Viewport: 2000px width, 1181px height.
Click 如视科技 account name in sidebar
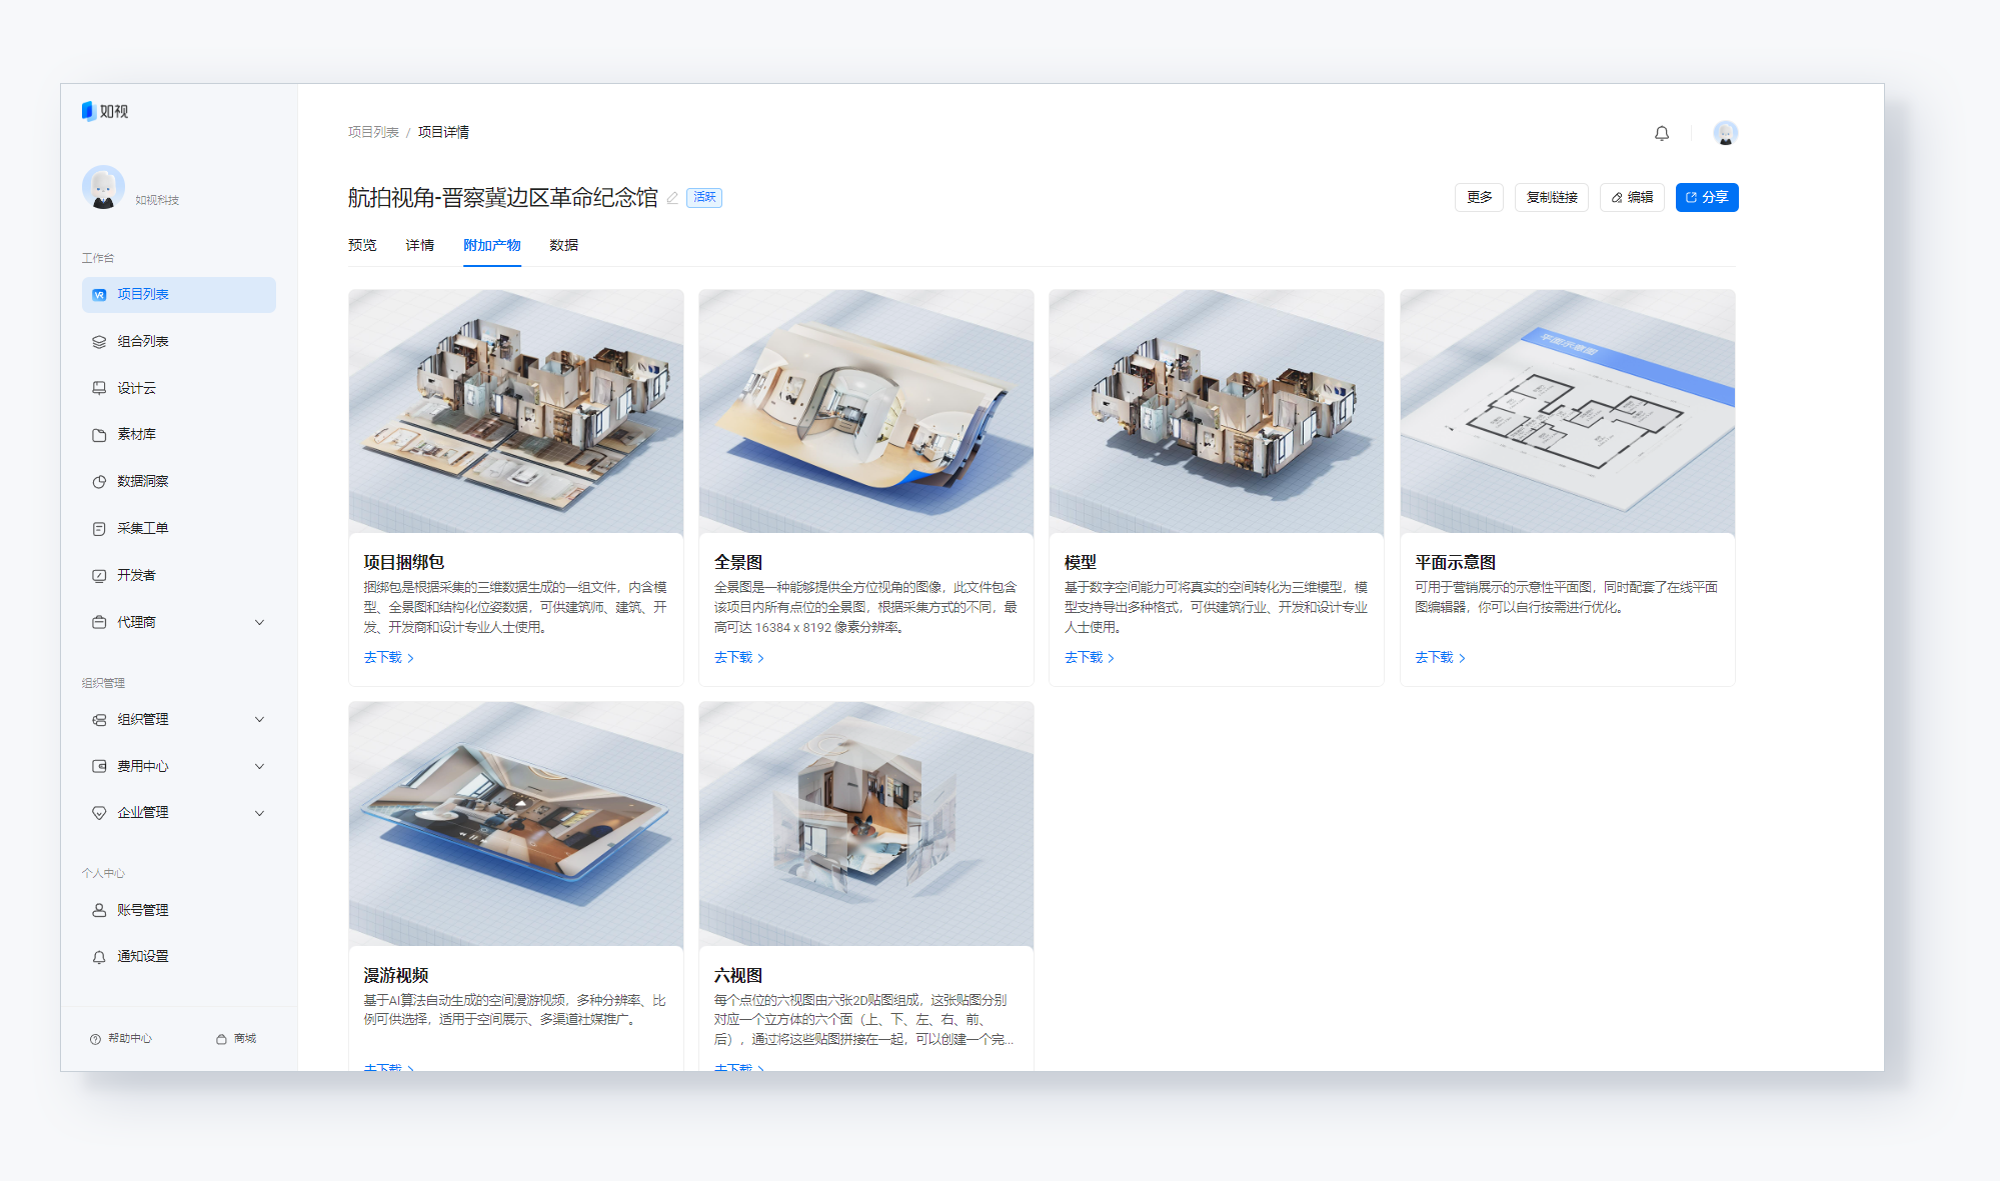(x=157, y=200)
